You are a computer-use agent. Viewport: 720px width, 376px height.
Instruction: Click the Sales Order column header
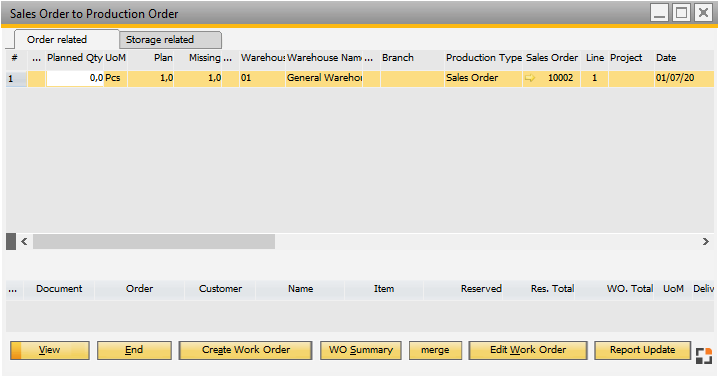551,58
